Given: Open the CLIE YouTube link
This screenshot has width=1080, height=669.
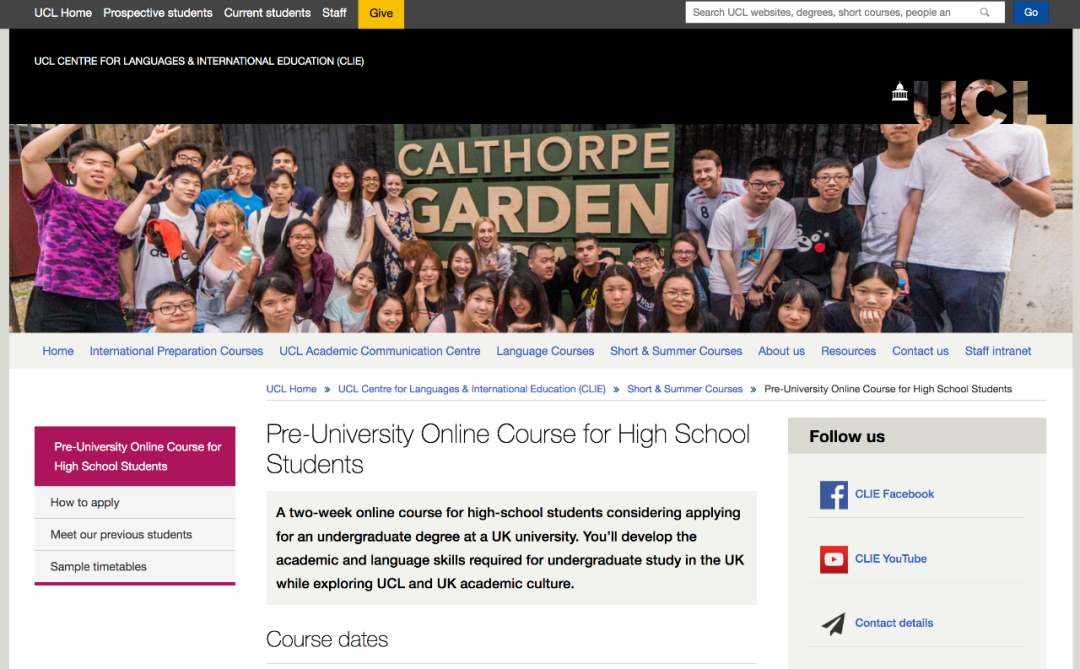Looking at the screenshot, I should pos(890,559).
